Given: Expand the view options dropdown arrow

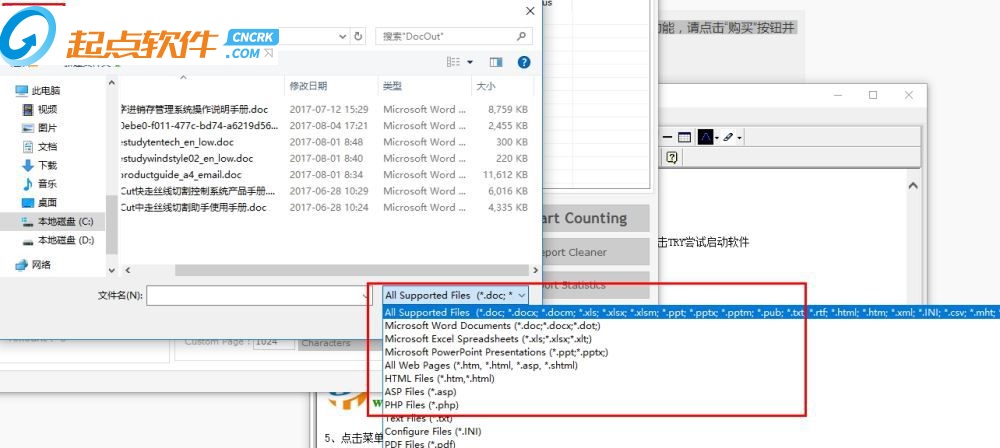Looking at the screenshot, I should point(468,62).
